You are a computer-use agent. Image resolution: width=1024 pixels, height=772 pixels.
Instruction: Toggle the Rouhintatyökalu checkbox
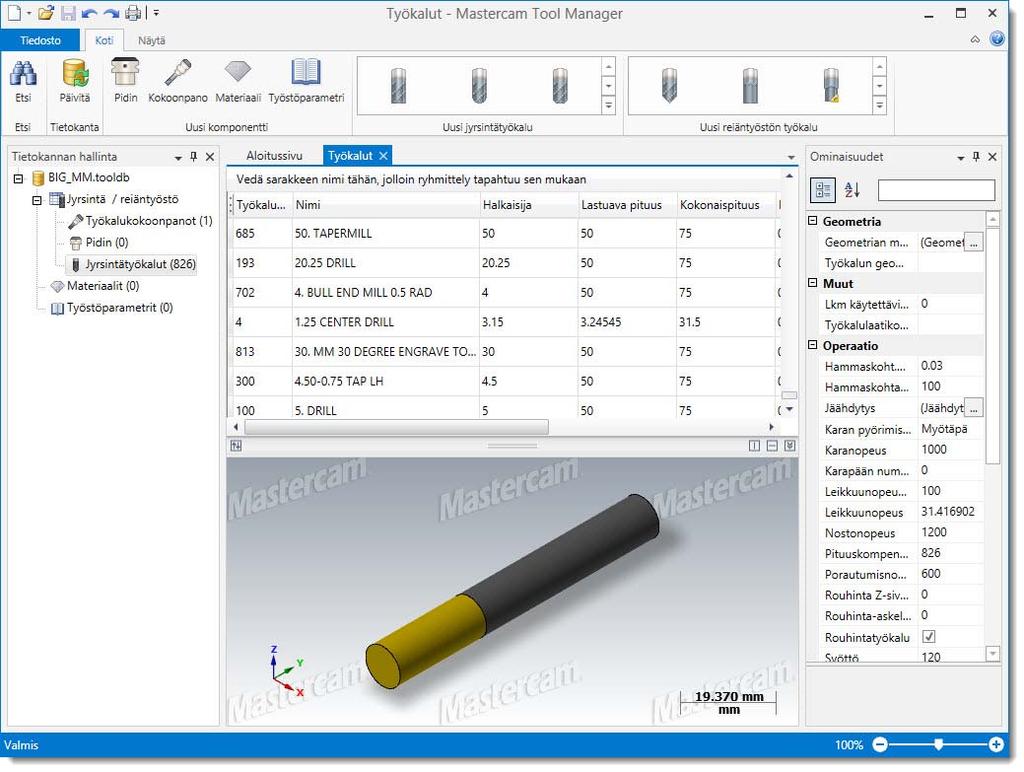coord(929,636)
